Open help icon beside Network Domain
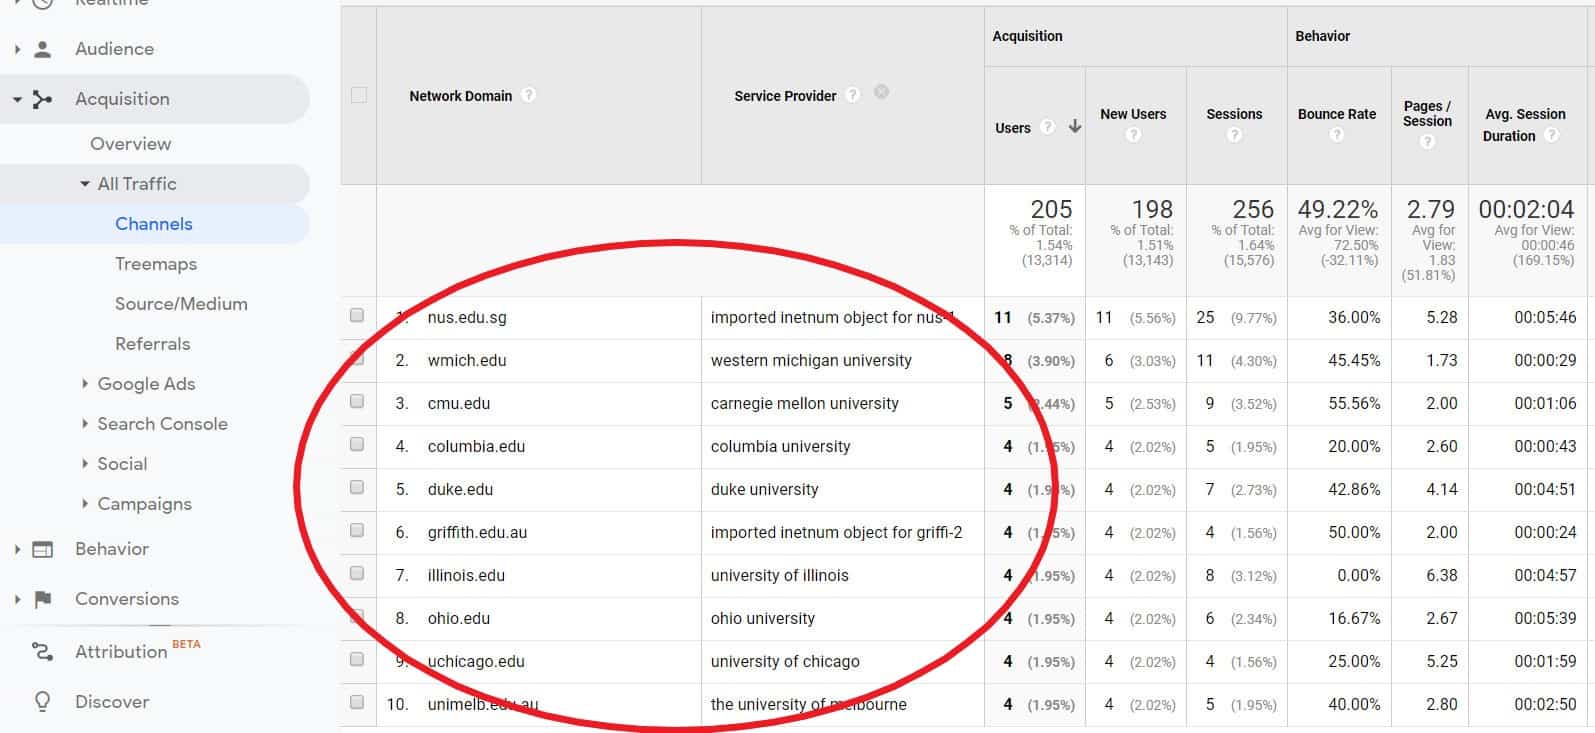This screenshot has height=733, width=1595. coord(529,95)
